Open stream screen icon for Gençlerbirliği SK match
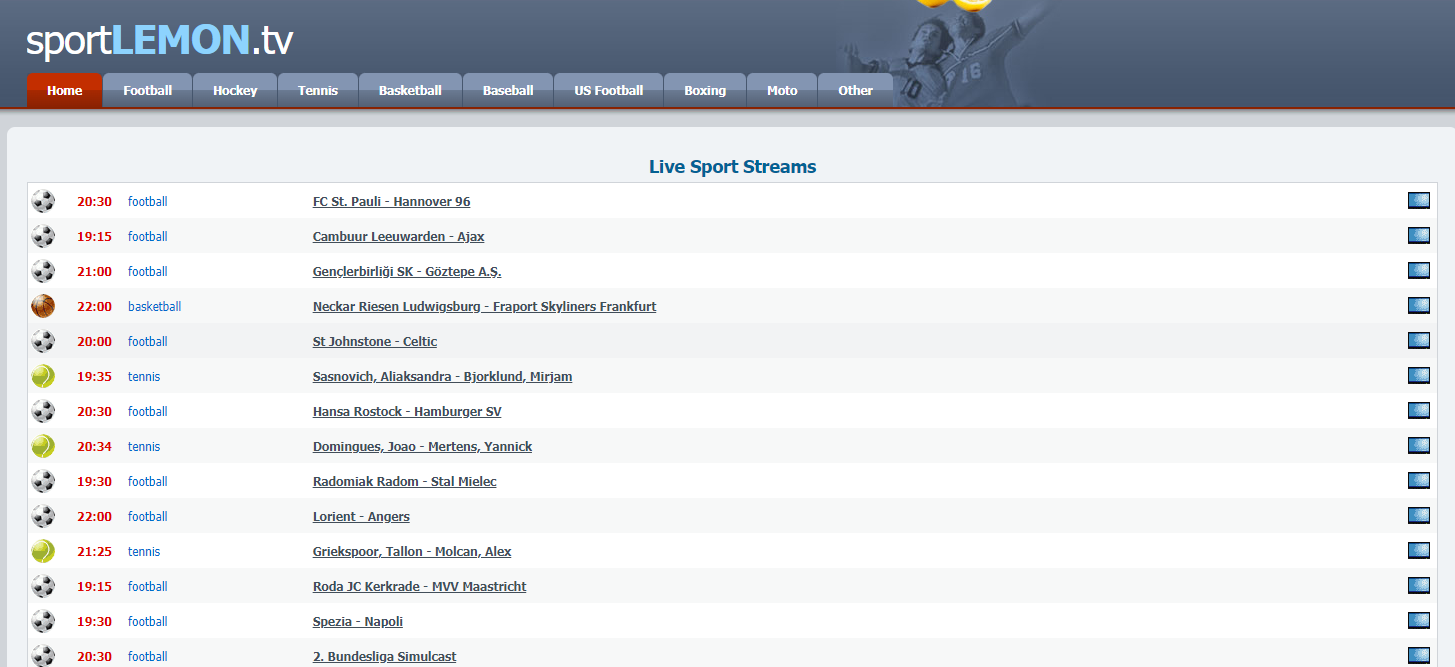 coord(1418,271)
